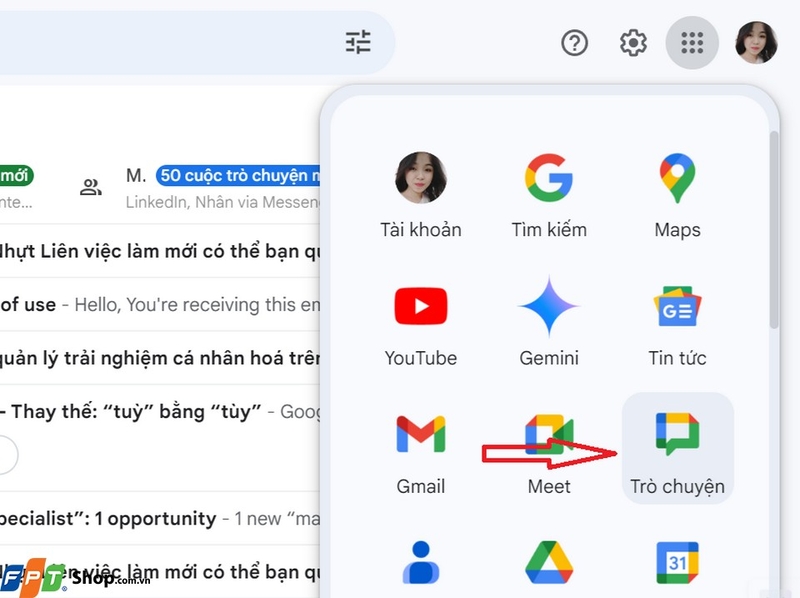Click the Settings gear icon
The image size is (800, 598).
pyautogui.click(x=633, y=42)
